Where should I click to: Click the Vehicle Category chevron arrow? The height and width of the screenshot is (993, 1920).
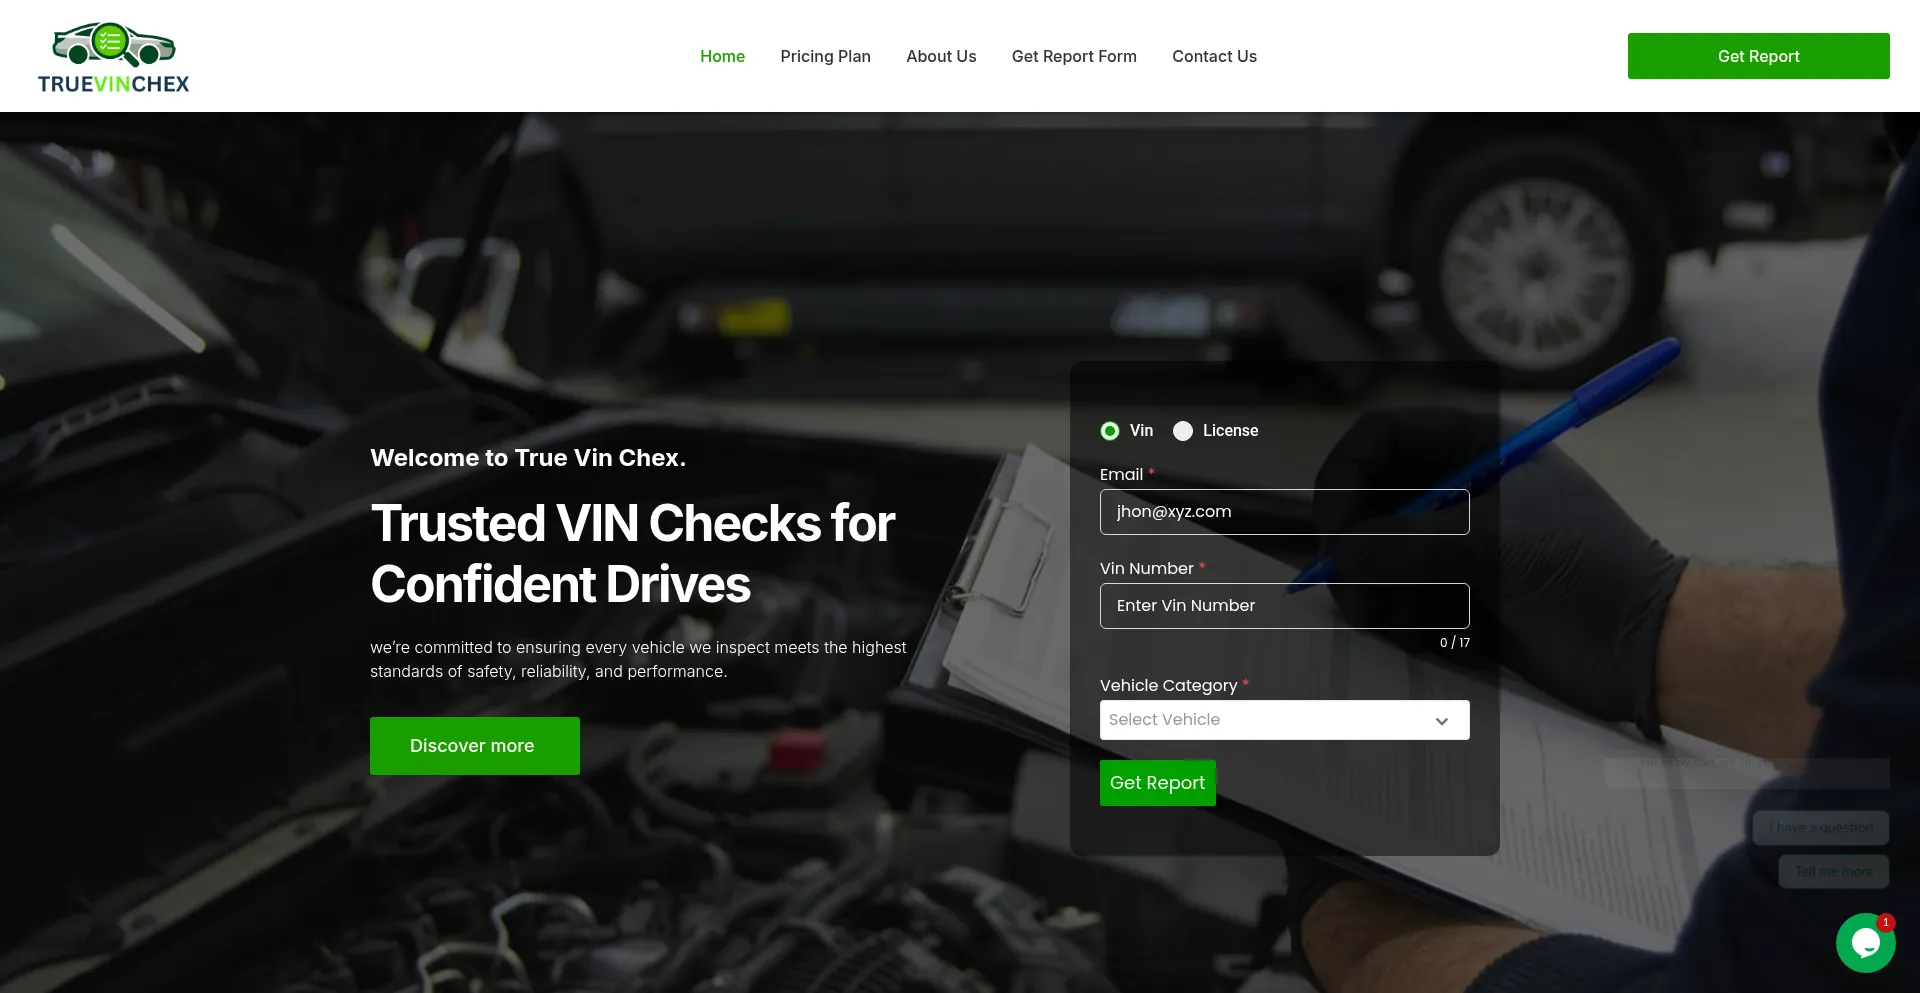click(1441, 721)
